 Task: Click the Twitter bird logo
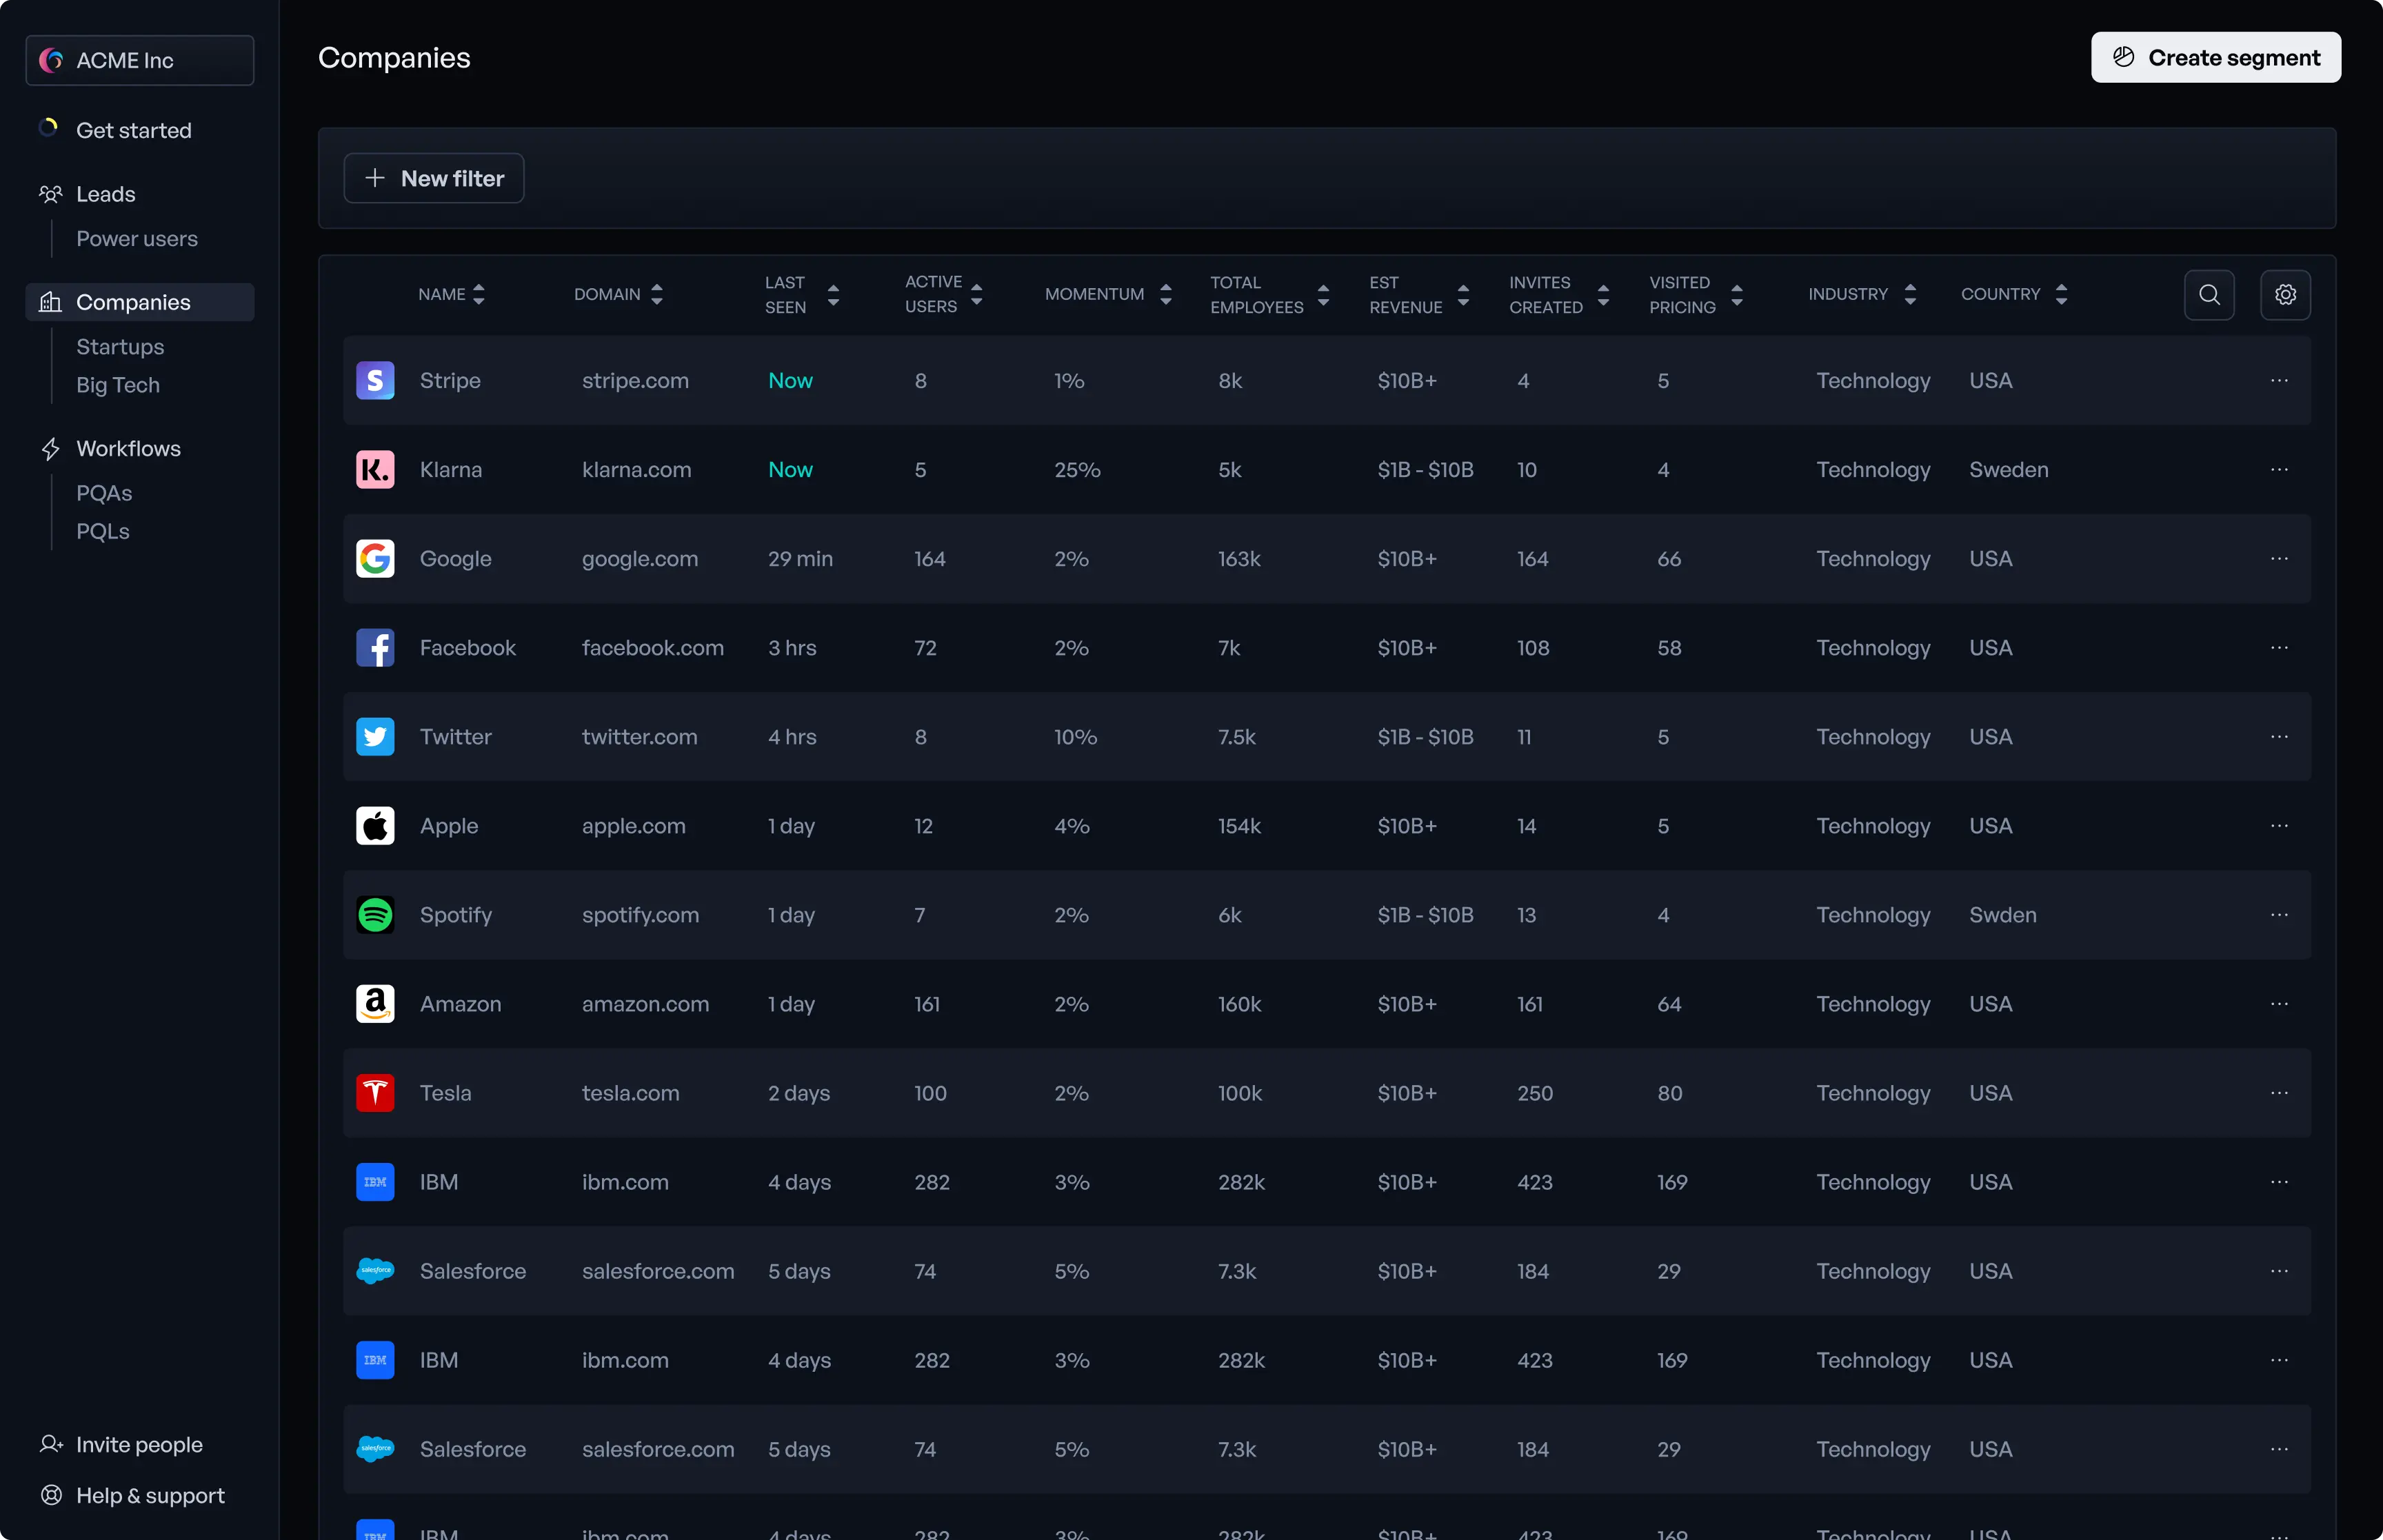[375, 737]
